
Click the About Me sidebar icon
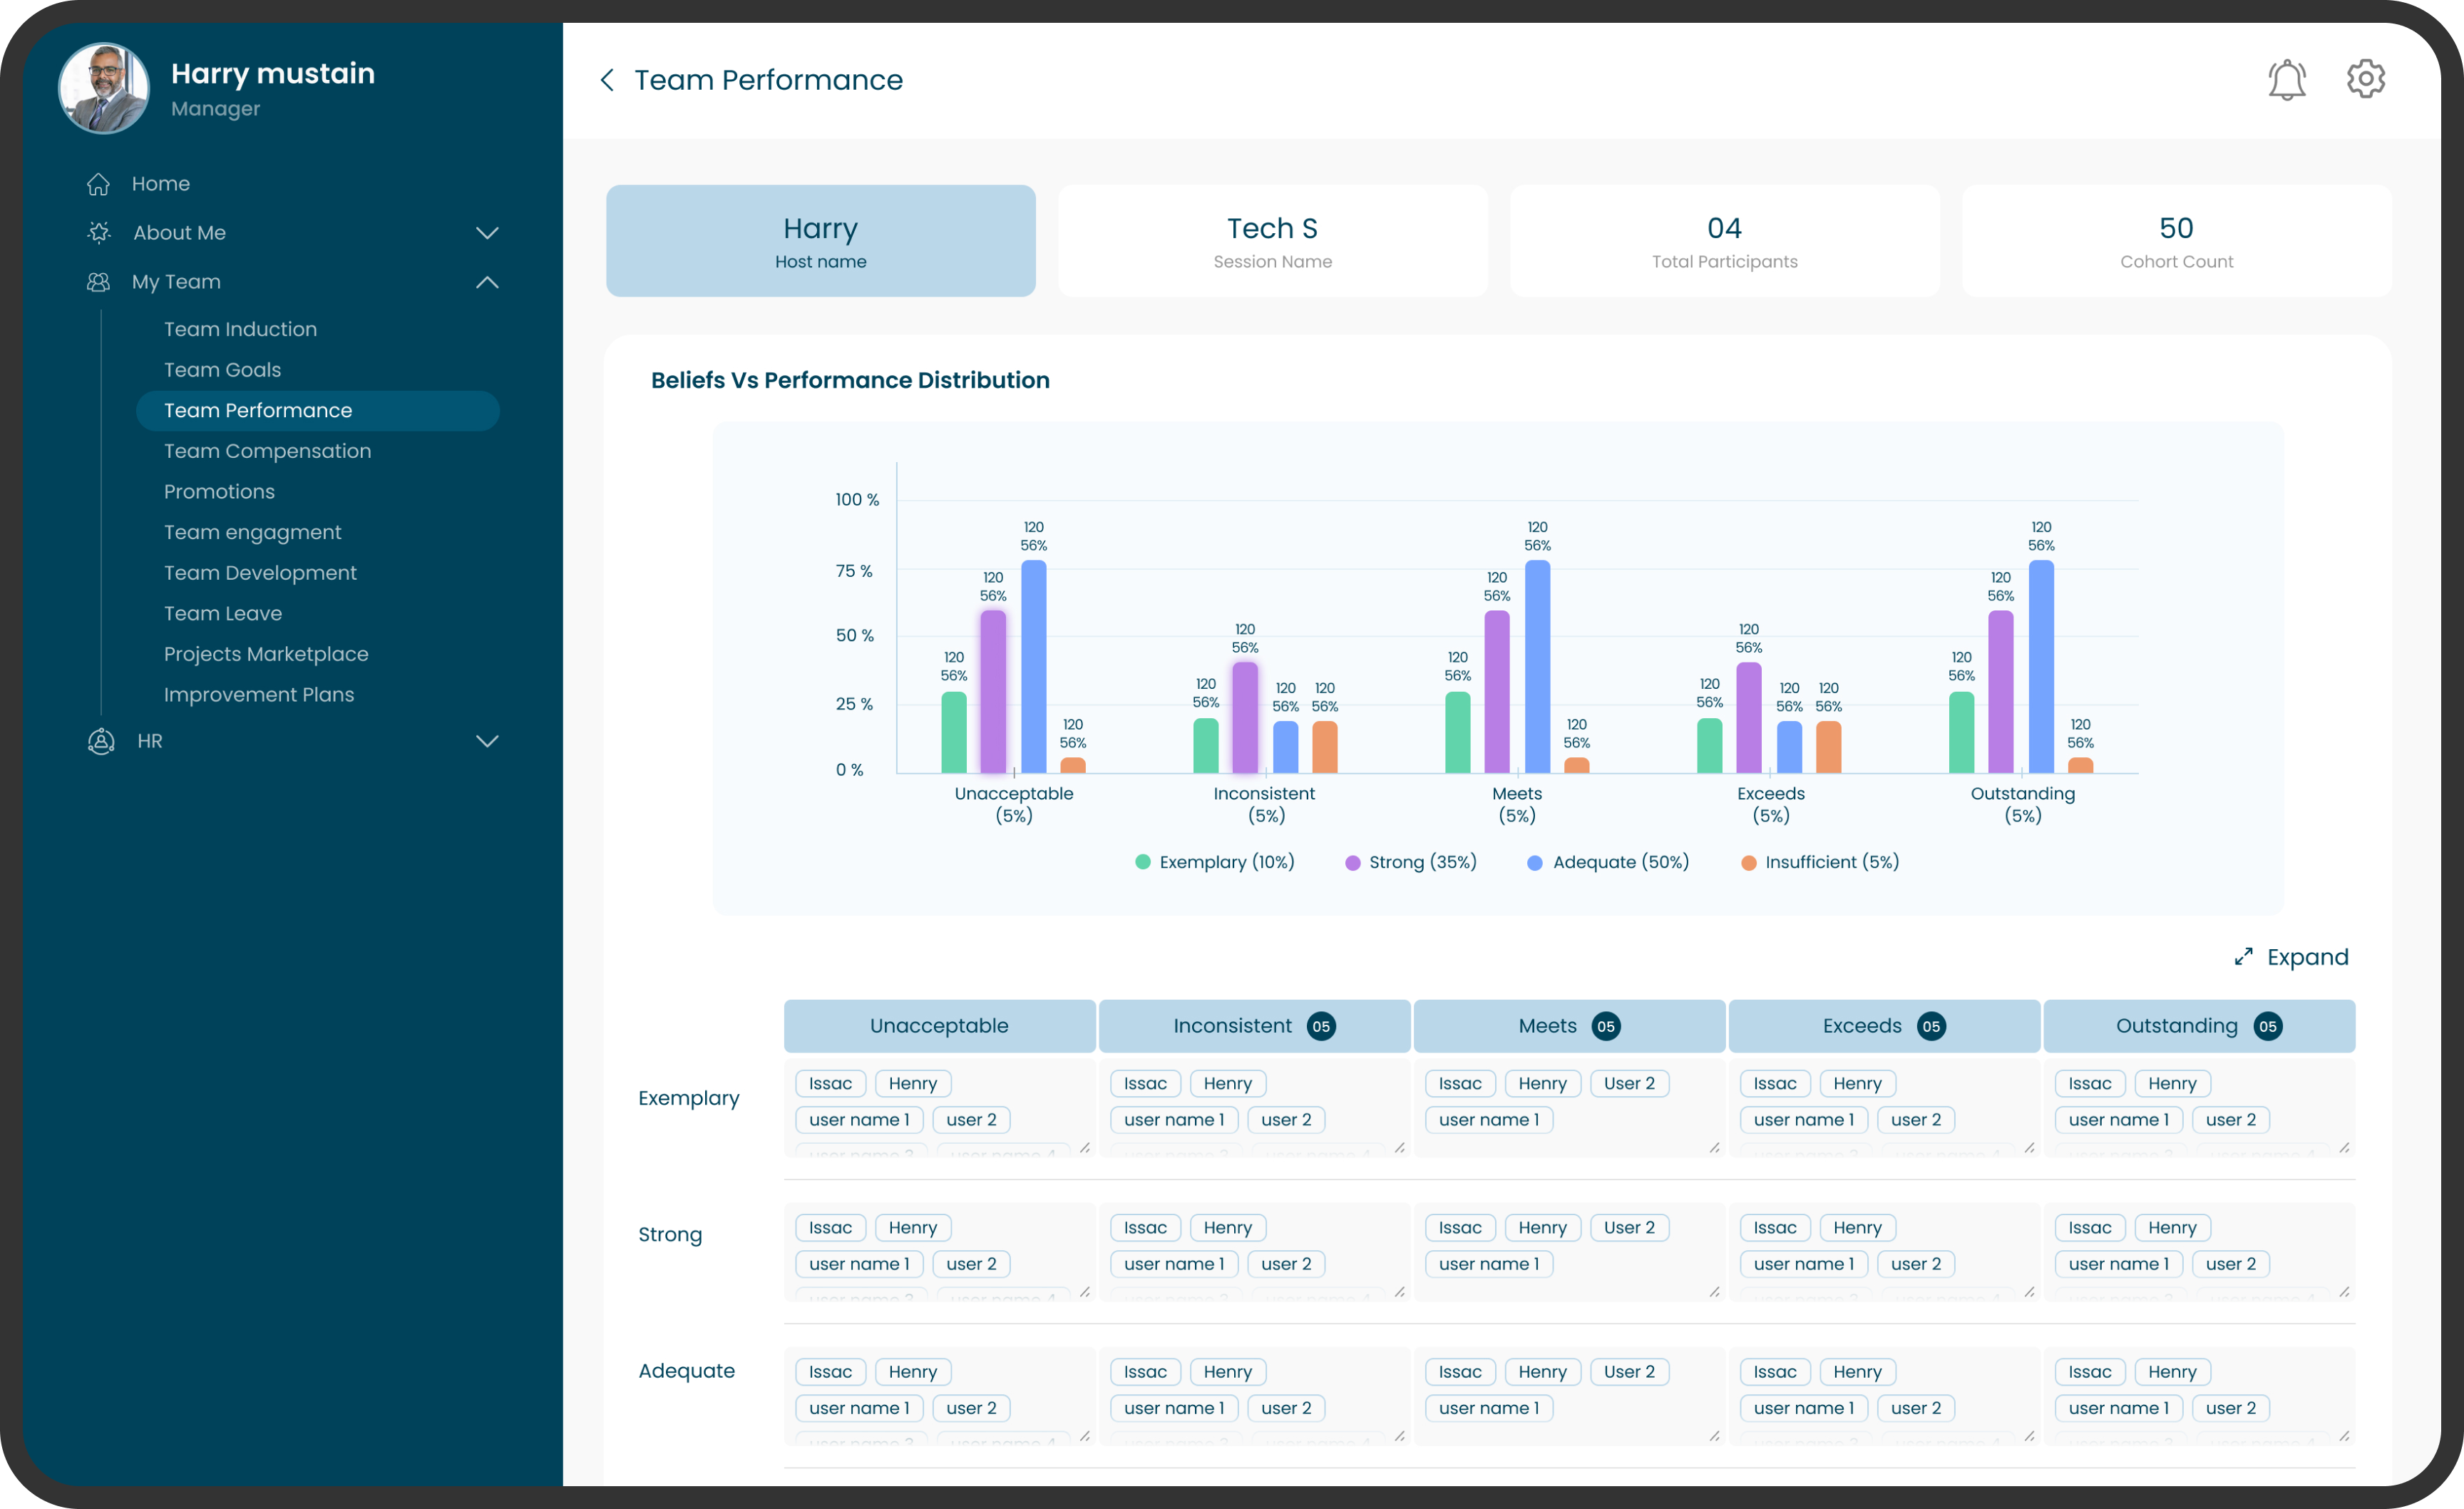tap(98, 233)
